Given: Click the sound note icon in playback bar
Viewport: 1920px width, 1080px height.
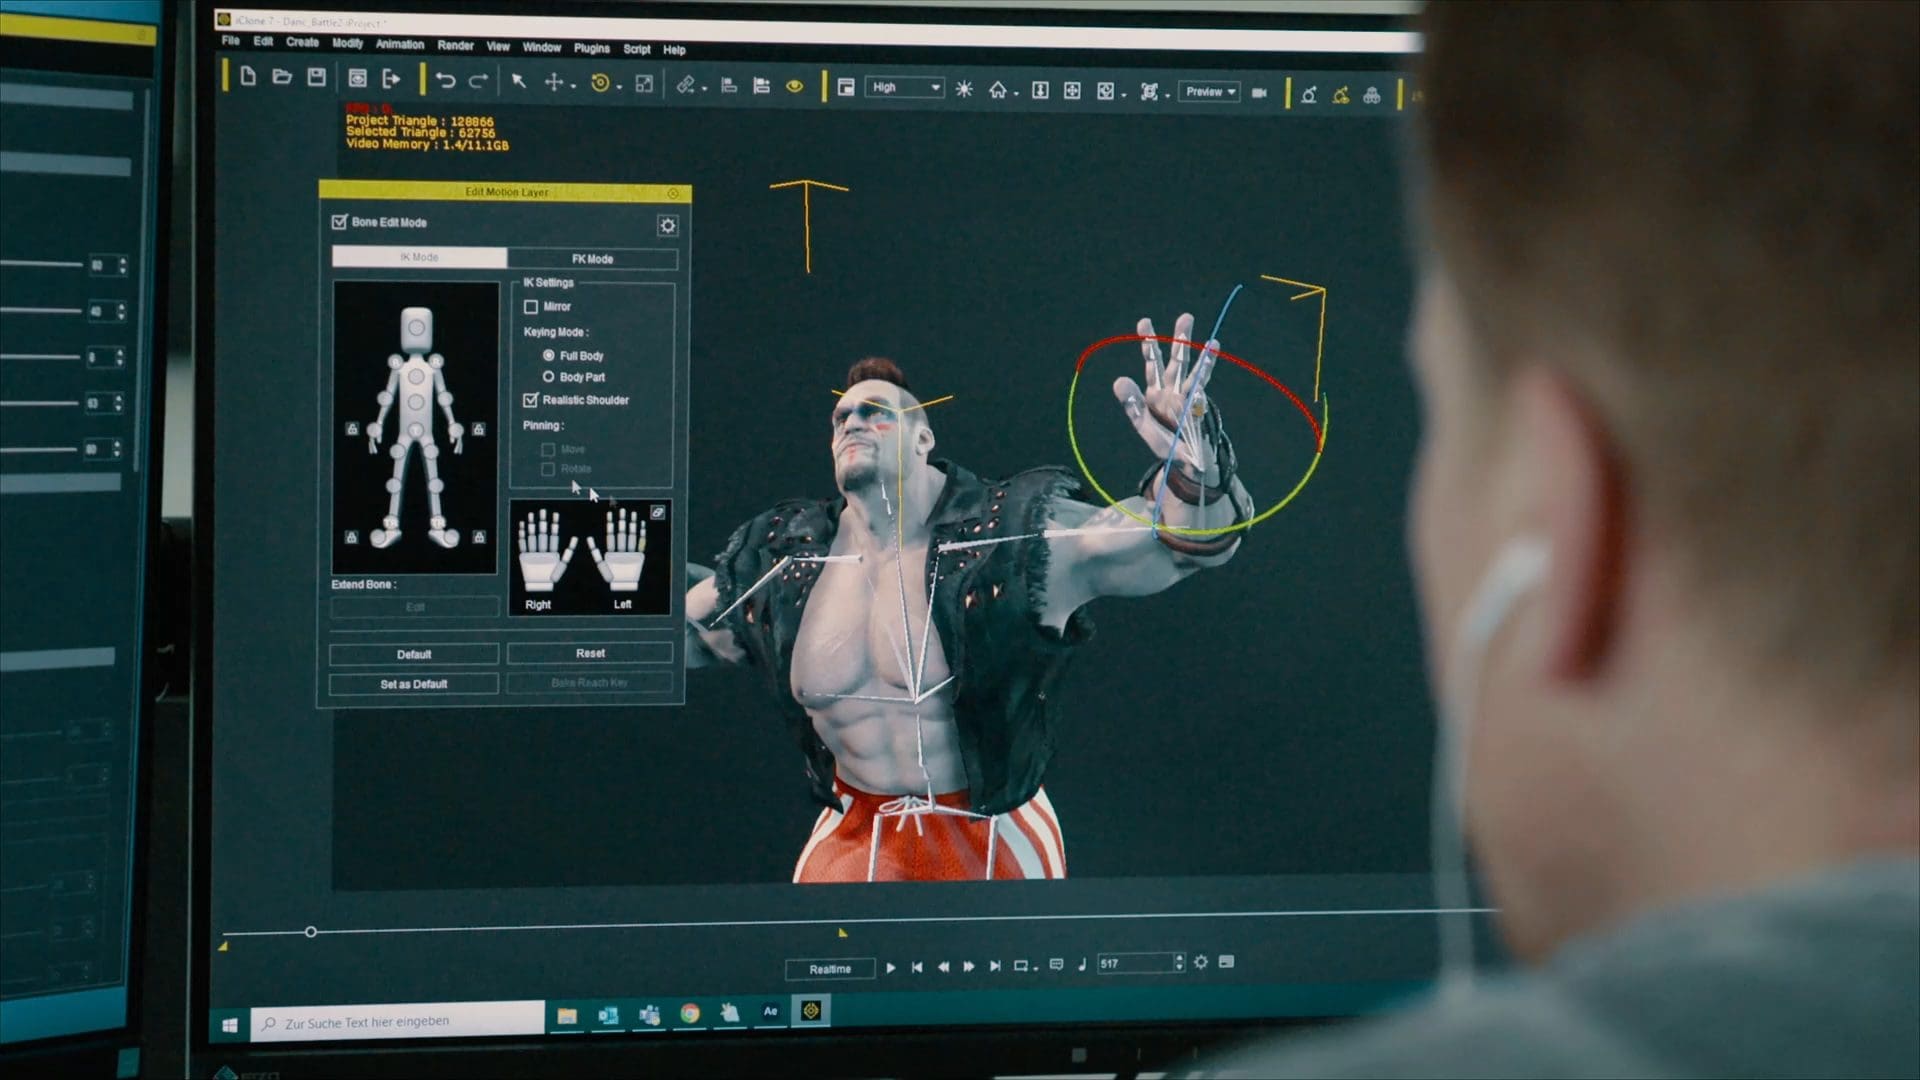Looking at the screenshot, I should coord(1082,964).
